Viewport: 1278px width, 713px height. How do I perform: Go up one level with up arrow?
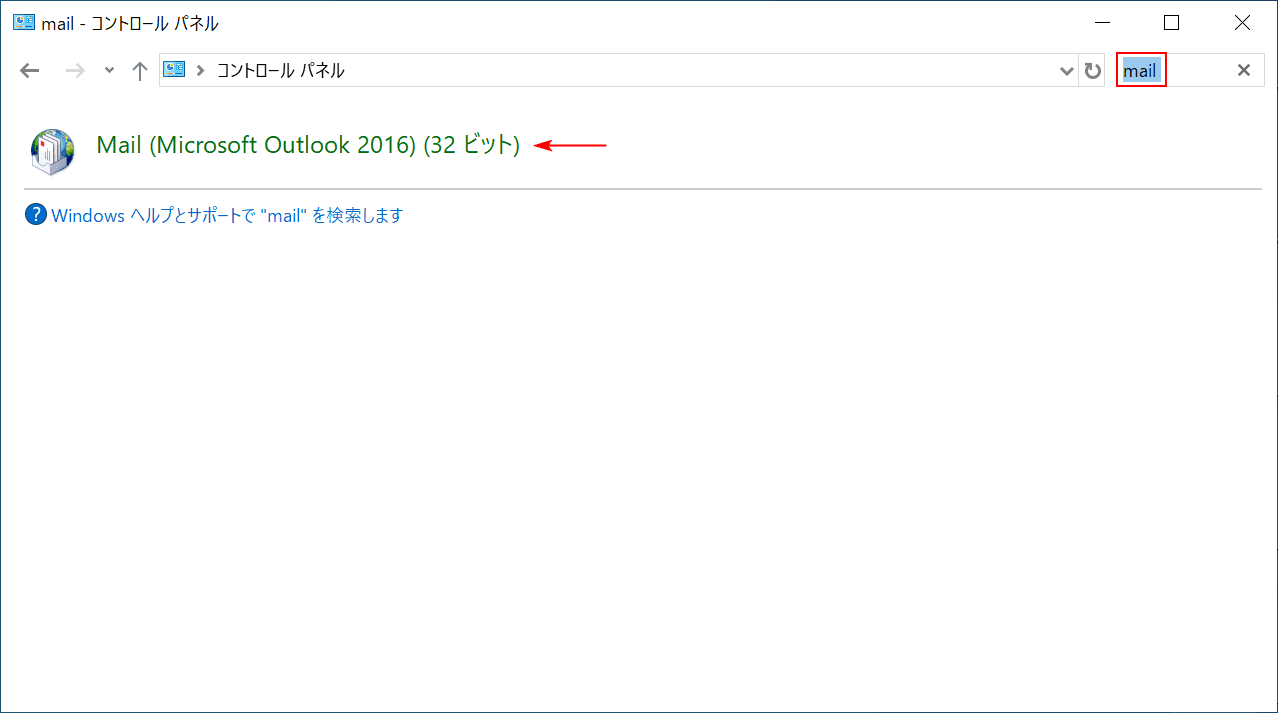(140, 71)
